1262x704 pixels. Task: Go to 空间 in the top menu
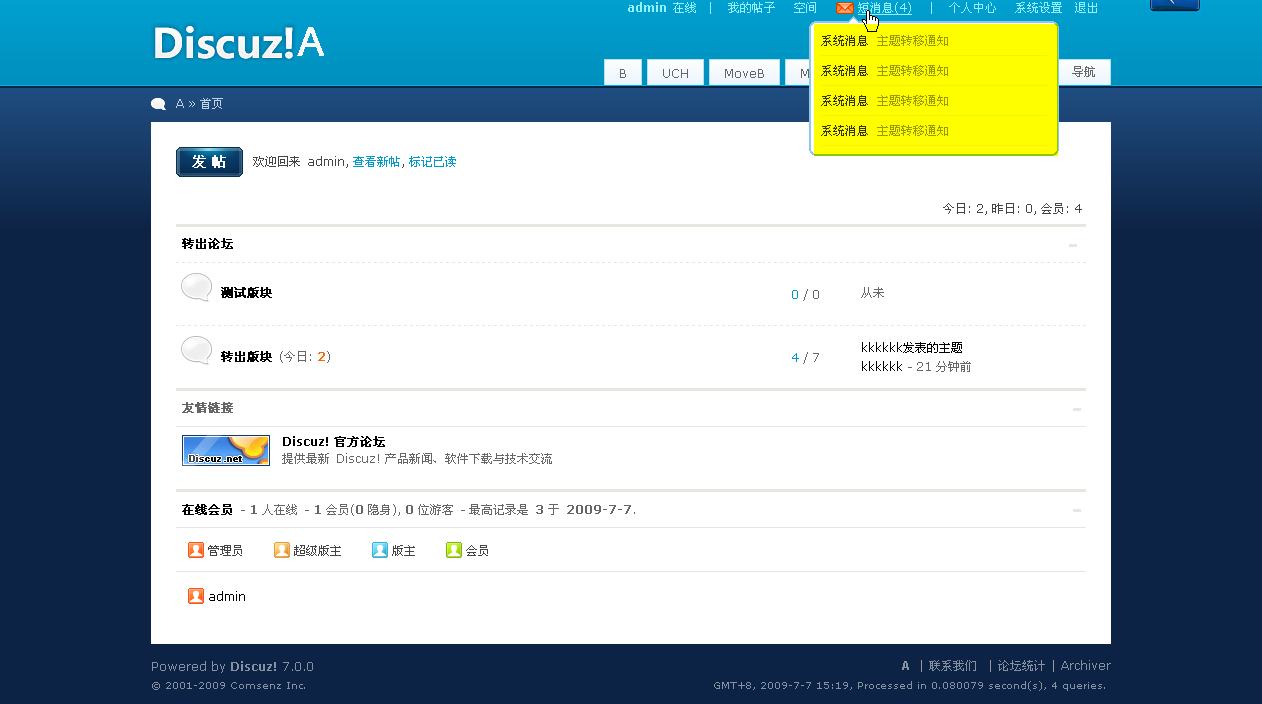pyautogui.click(x=805, y=8)
